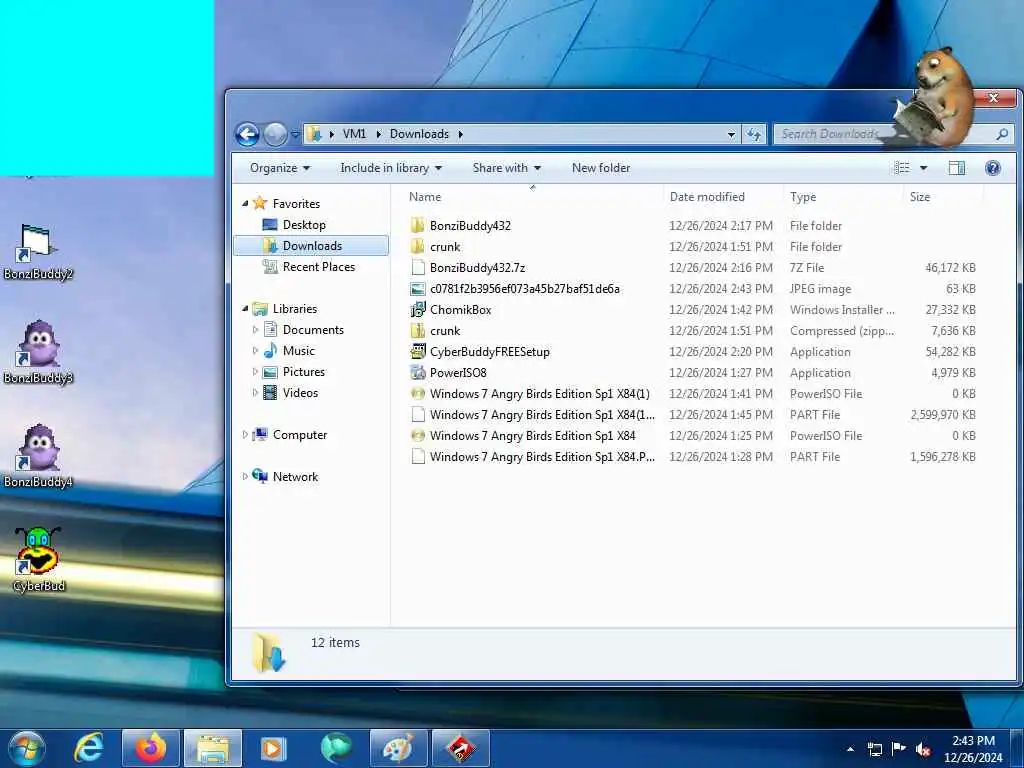Screen dimensions: 1024x768
Task: Open Recent Places in the navigation pane
Action: [x=318, y=266]
